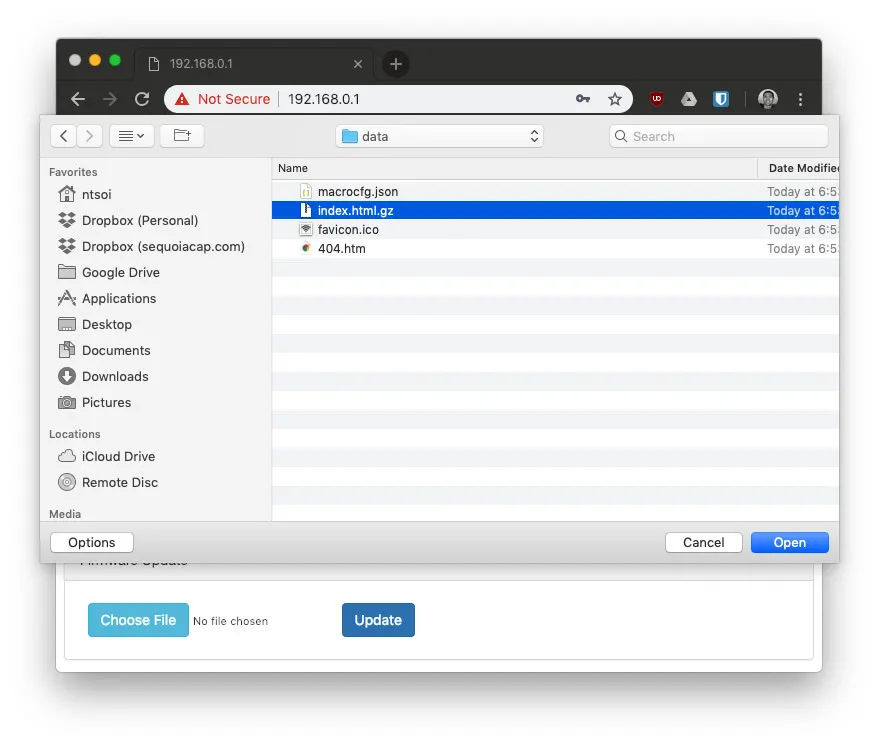Click the Bitwarden shield extension icon

click(x=720, y=99)
